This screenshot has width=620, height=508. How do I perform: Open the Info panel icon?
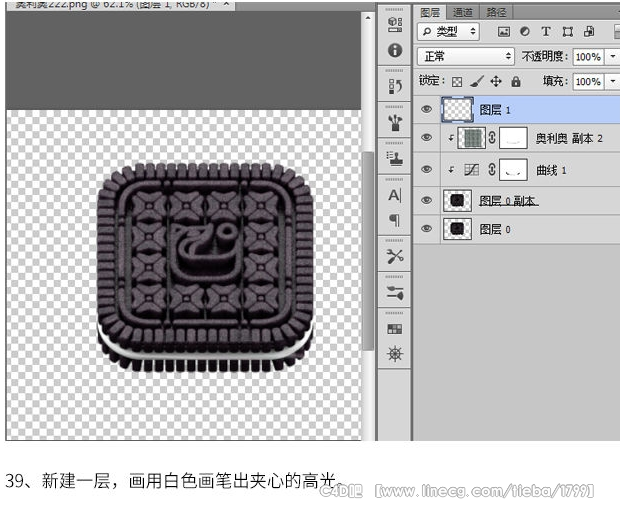tap(395, 50)
